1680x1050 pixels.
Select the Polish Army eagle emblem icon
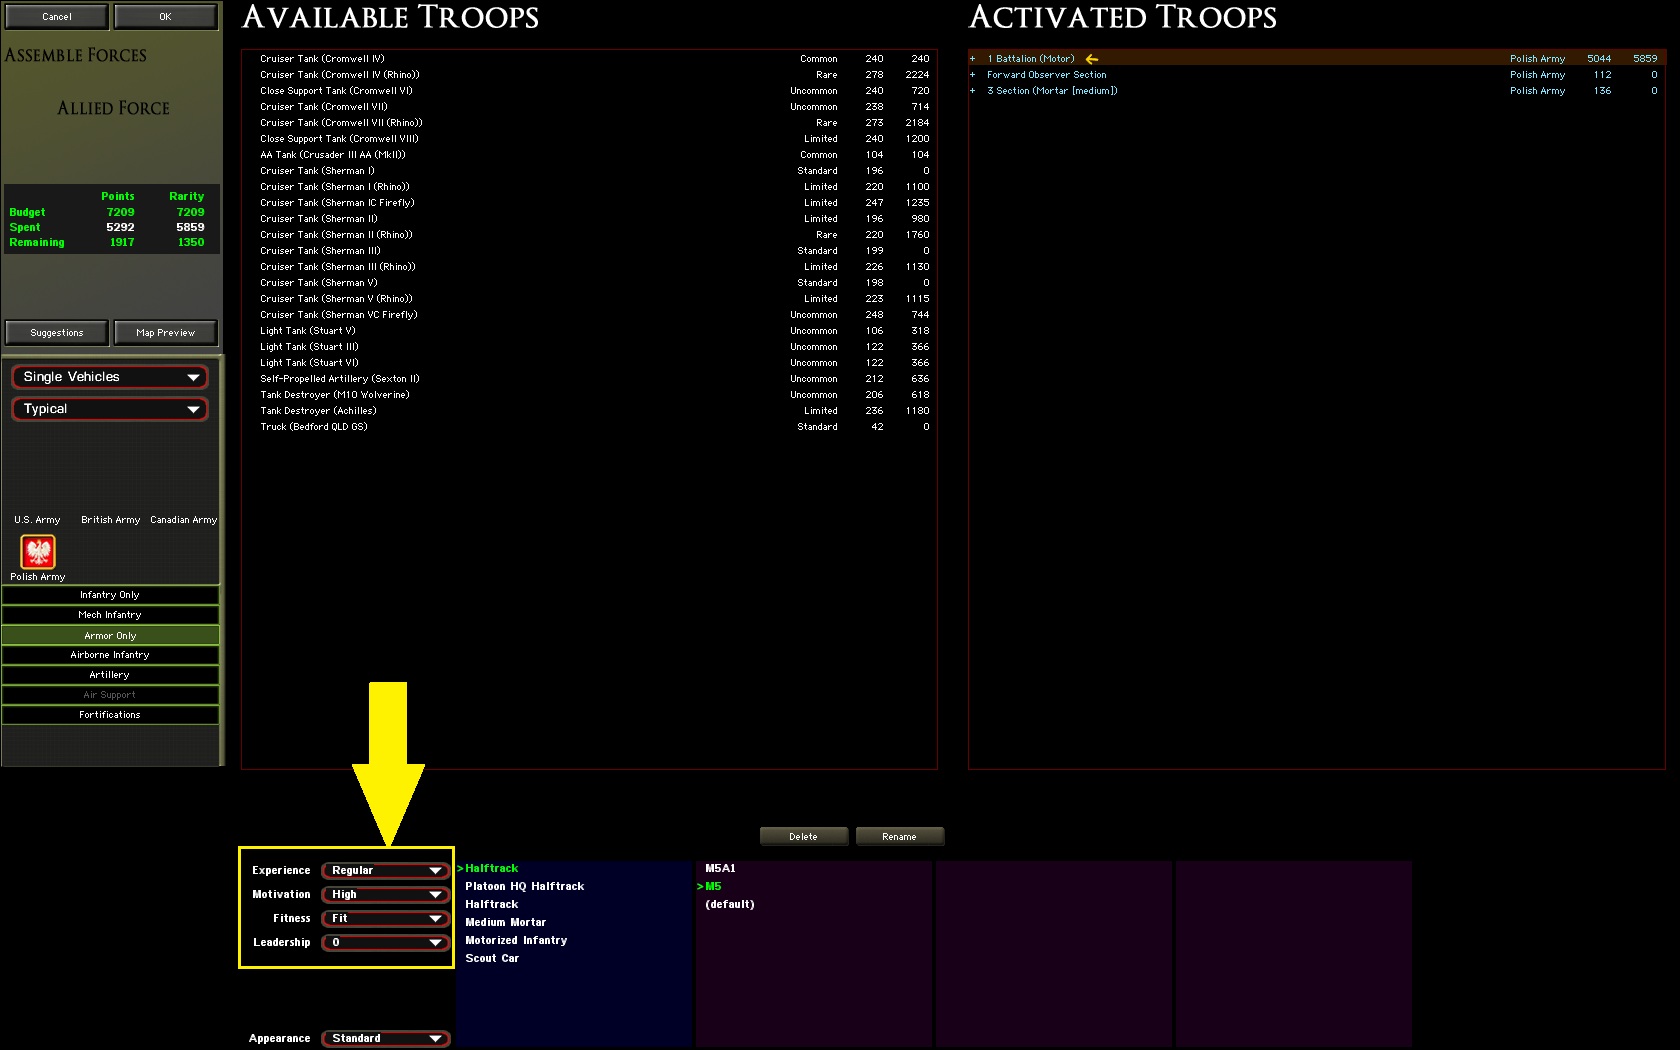tap(38, 551)
